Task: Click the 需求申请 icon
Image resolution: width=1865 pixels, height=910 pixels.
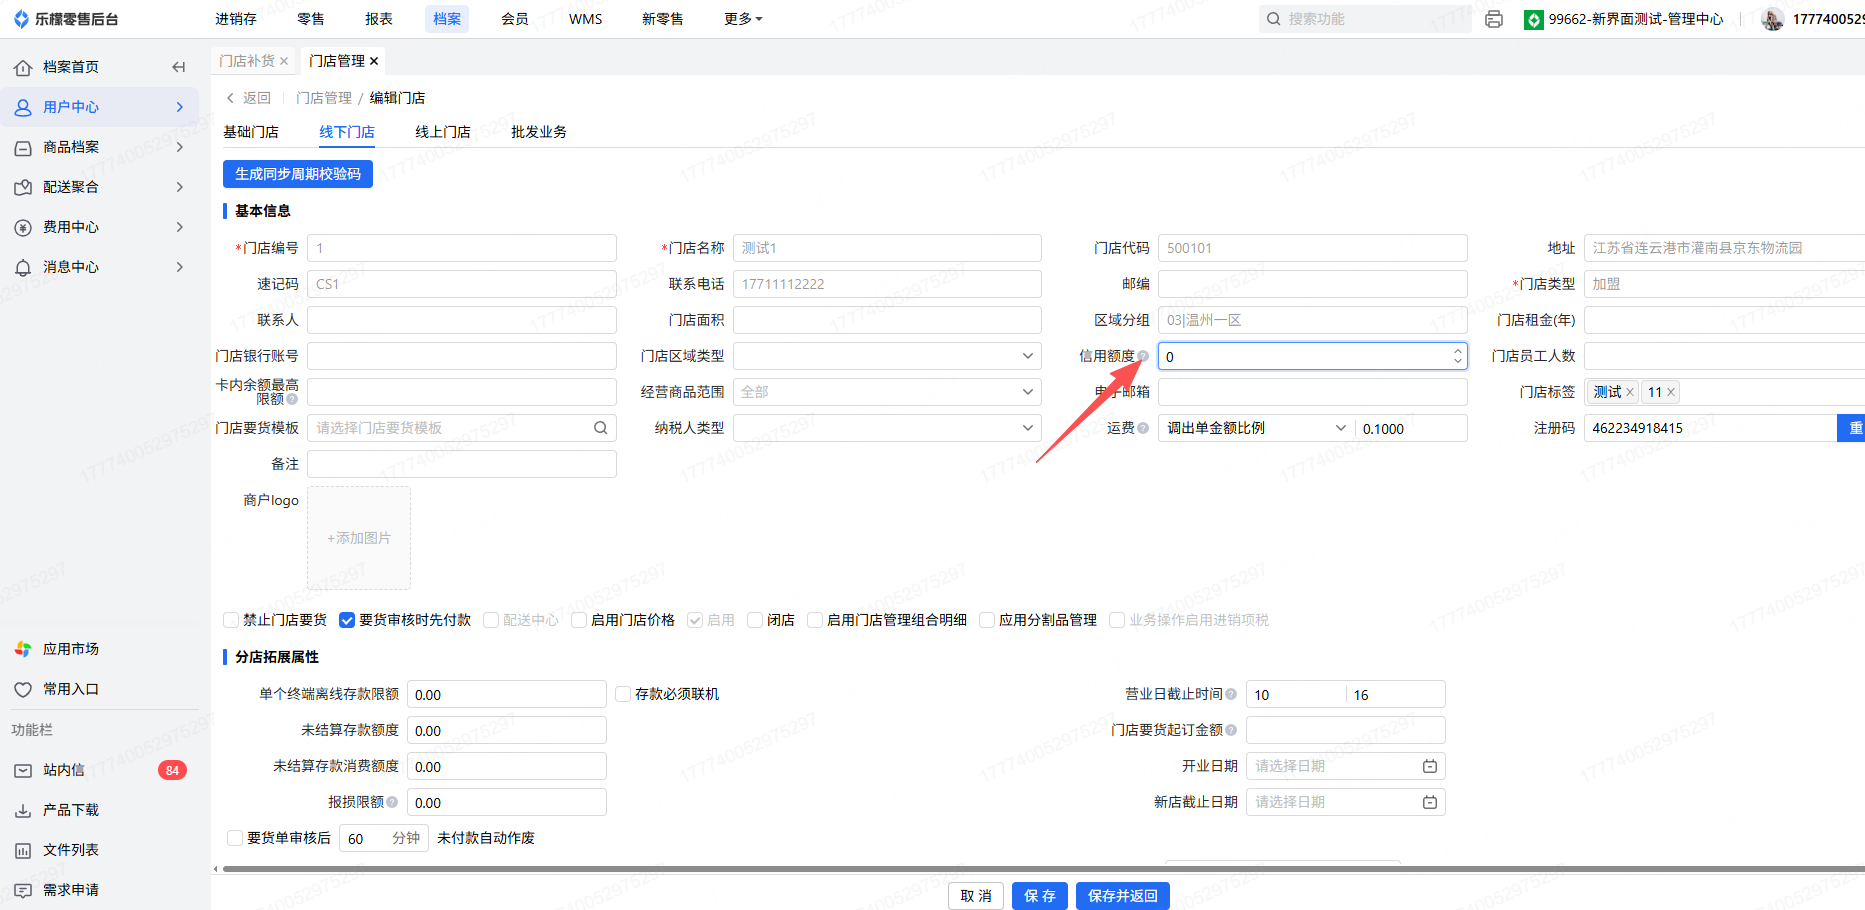Action: click(x=23, y=890)
